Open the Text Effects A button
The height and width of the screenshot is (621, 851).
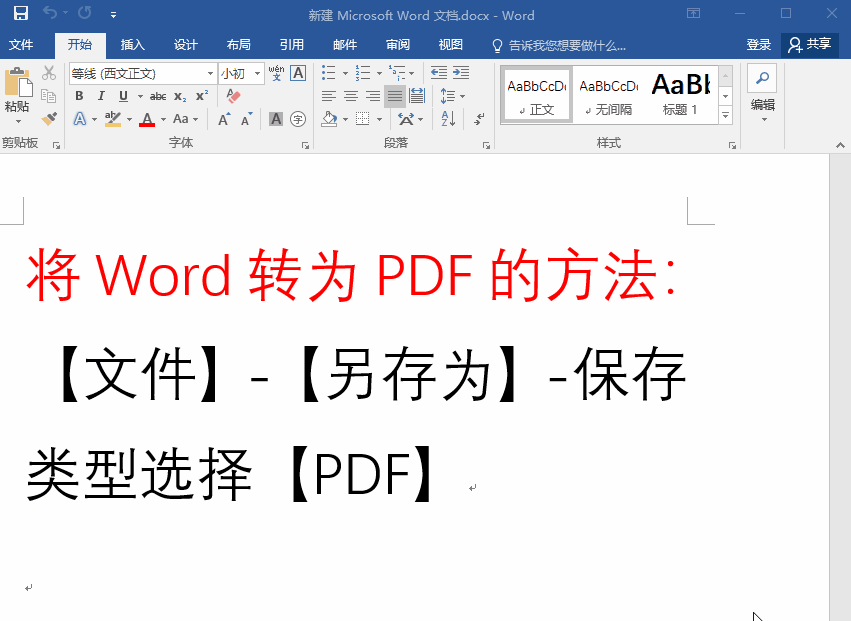pyautogui.click(x=80, y=119)
